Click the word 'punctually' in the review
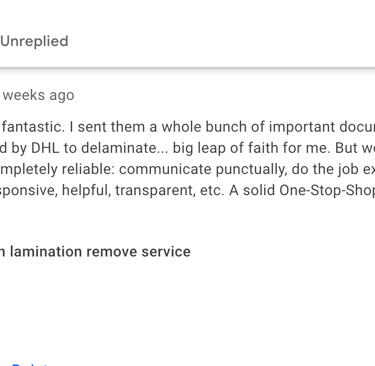Screen dimensions: 375x366 pyautogui.click(x=251, y=169)
